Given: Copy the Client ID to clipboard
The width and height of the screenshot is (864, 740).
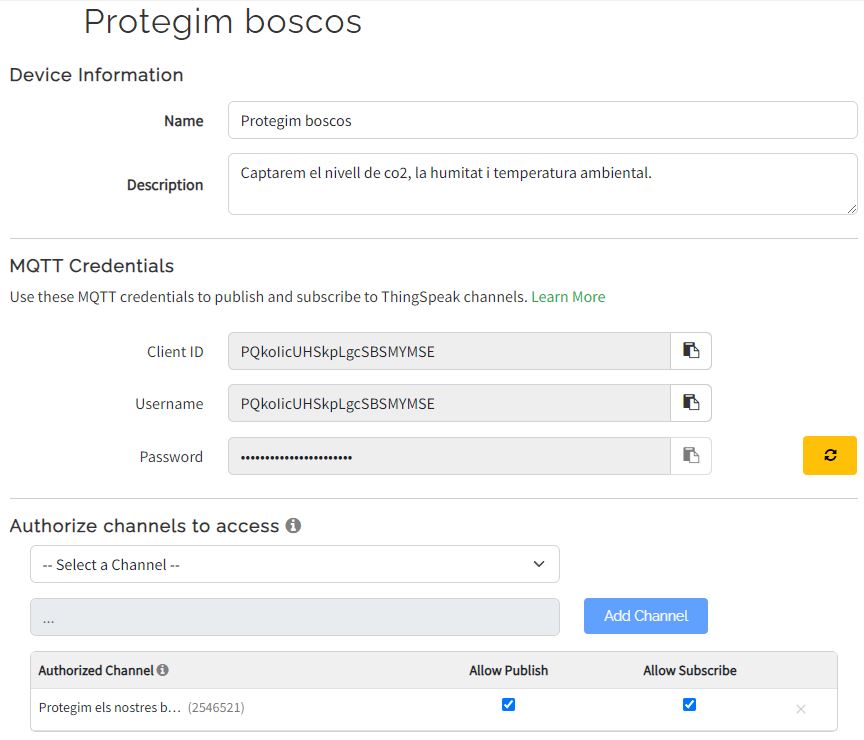Looking at the screenshot, I should point(690,351).
